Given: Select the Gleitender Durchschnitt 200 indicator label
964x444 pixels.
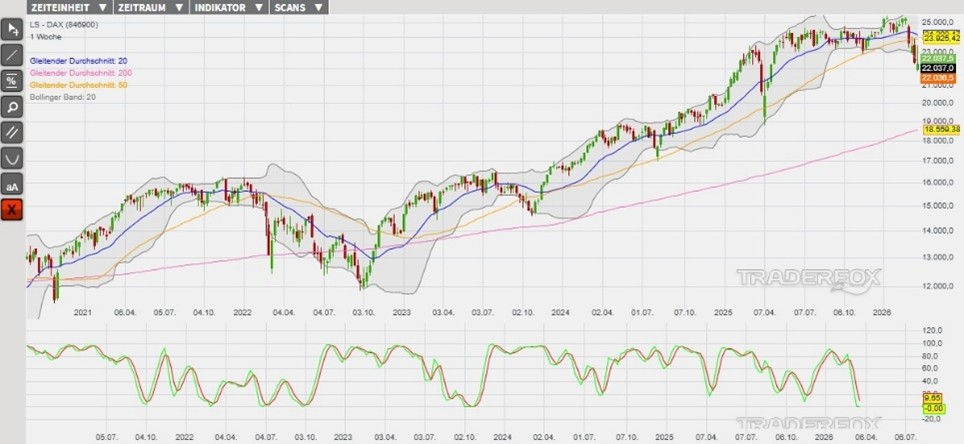Looking at the screenshot, I should [81, 73].
